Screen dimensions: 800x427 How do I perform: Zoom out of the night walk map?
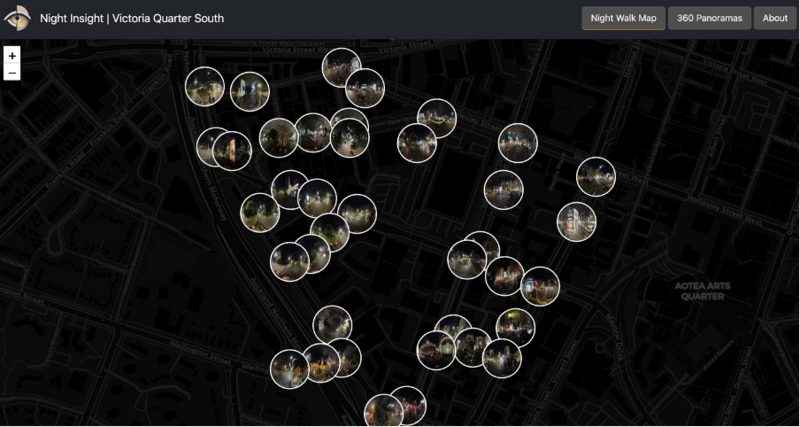coord(12,72)
